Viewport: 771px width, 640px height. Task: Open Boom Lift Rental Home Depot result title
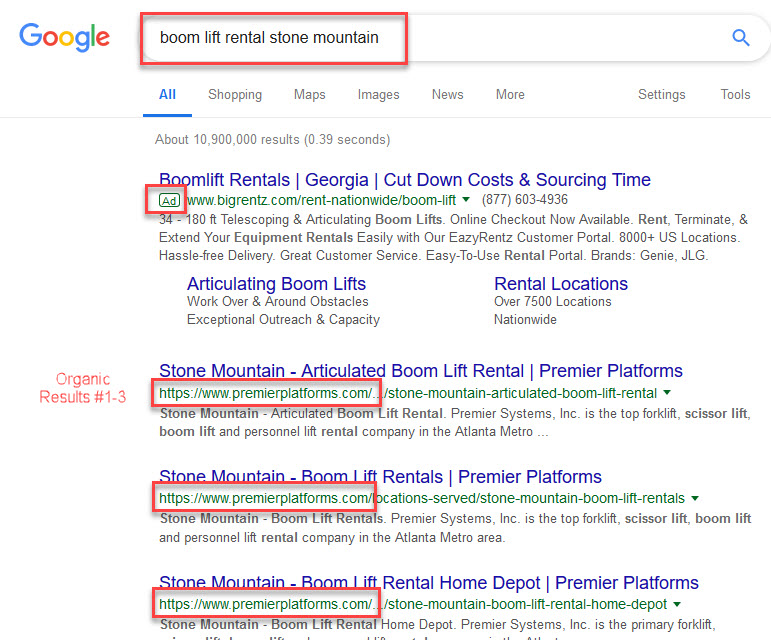click(429, 583)
